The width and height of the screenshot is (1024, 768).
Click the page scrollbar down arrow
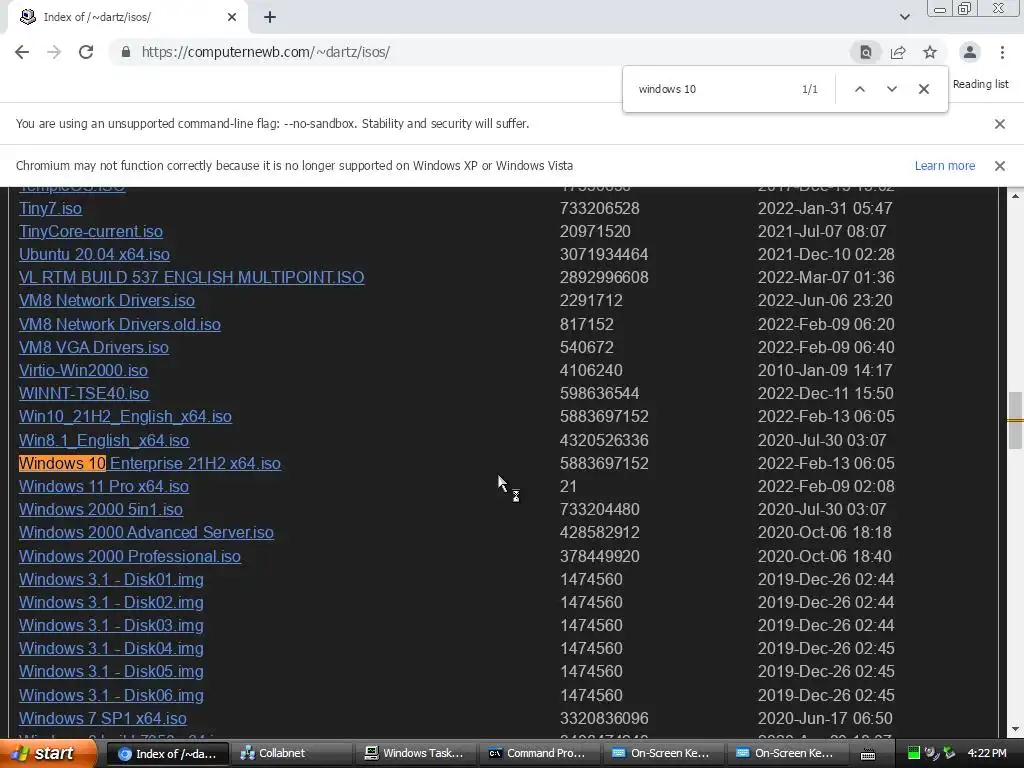pos(1015,729)
